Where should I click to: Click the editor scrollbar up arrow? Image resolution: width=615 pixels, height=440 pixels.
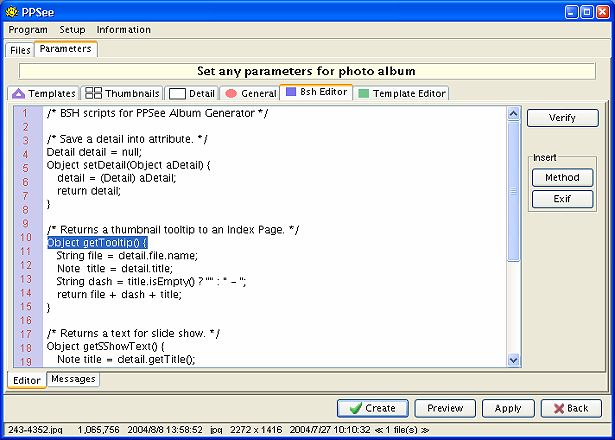513,114
